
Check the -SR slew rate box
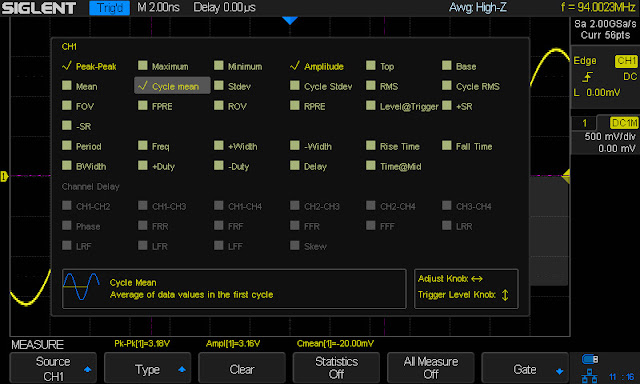(67, 125)
